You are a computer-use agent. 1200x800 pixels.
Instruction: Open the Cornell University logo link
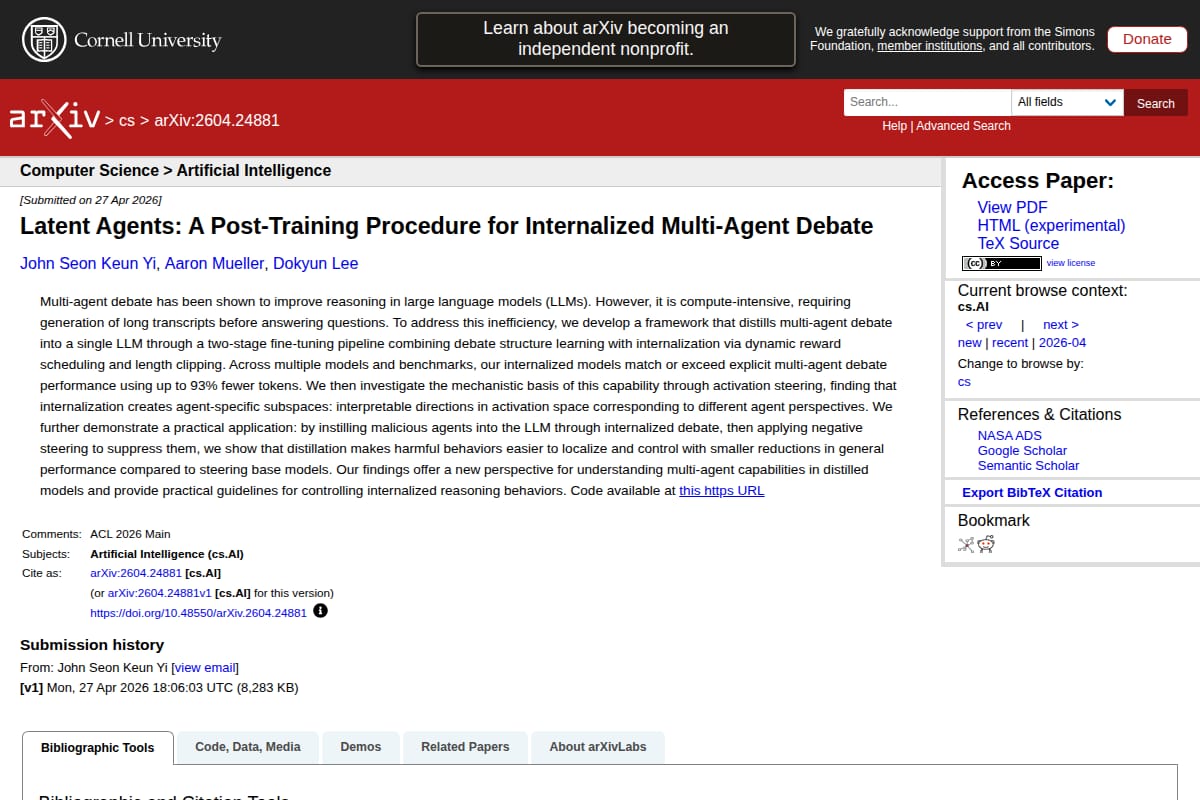[x=121, y=40]
